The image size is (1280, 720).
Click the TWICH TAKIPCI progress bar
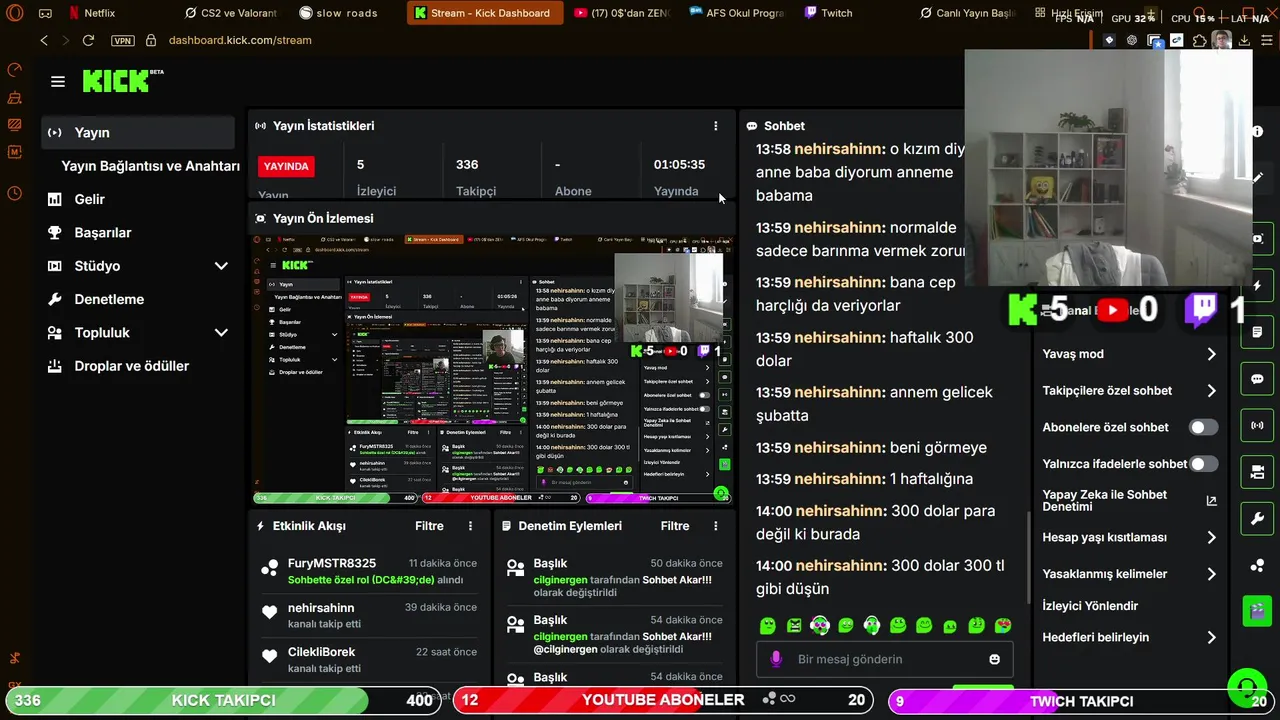[1081, 701]
